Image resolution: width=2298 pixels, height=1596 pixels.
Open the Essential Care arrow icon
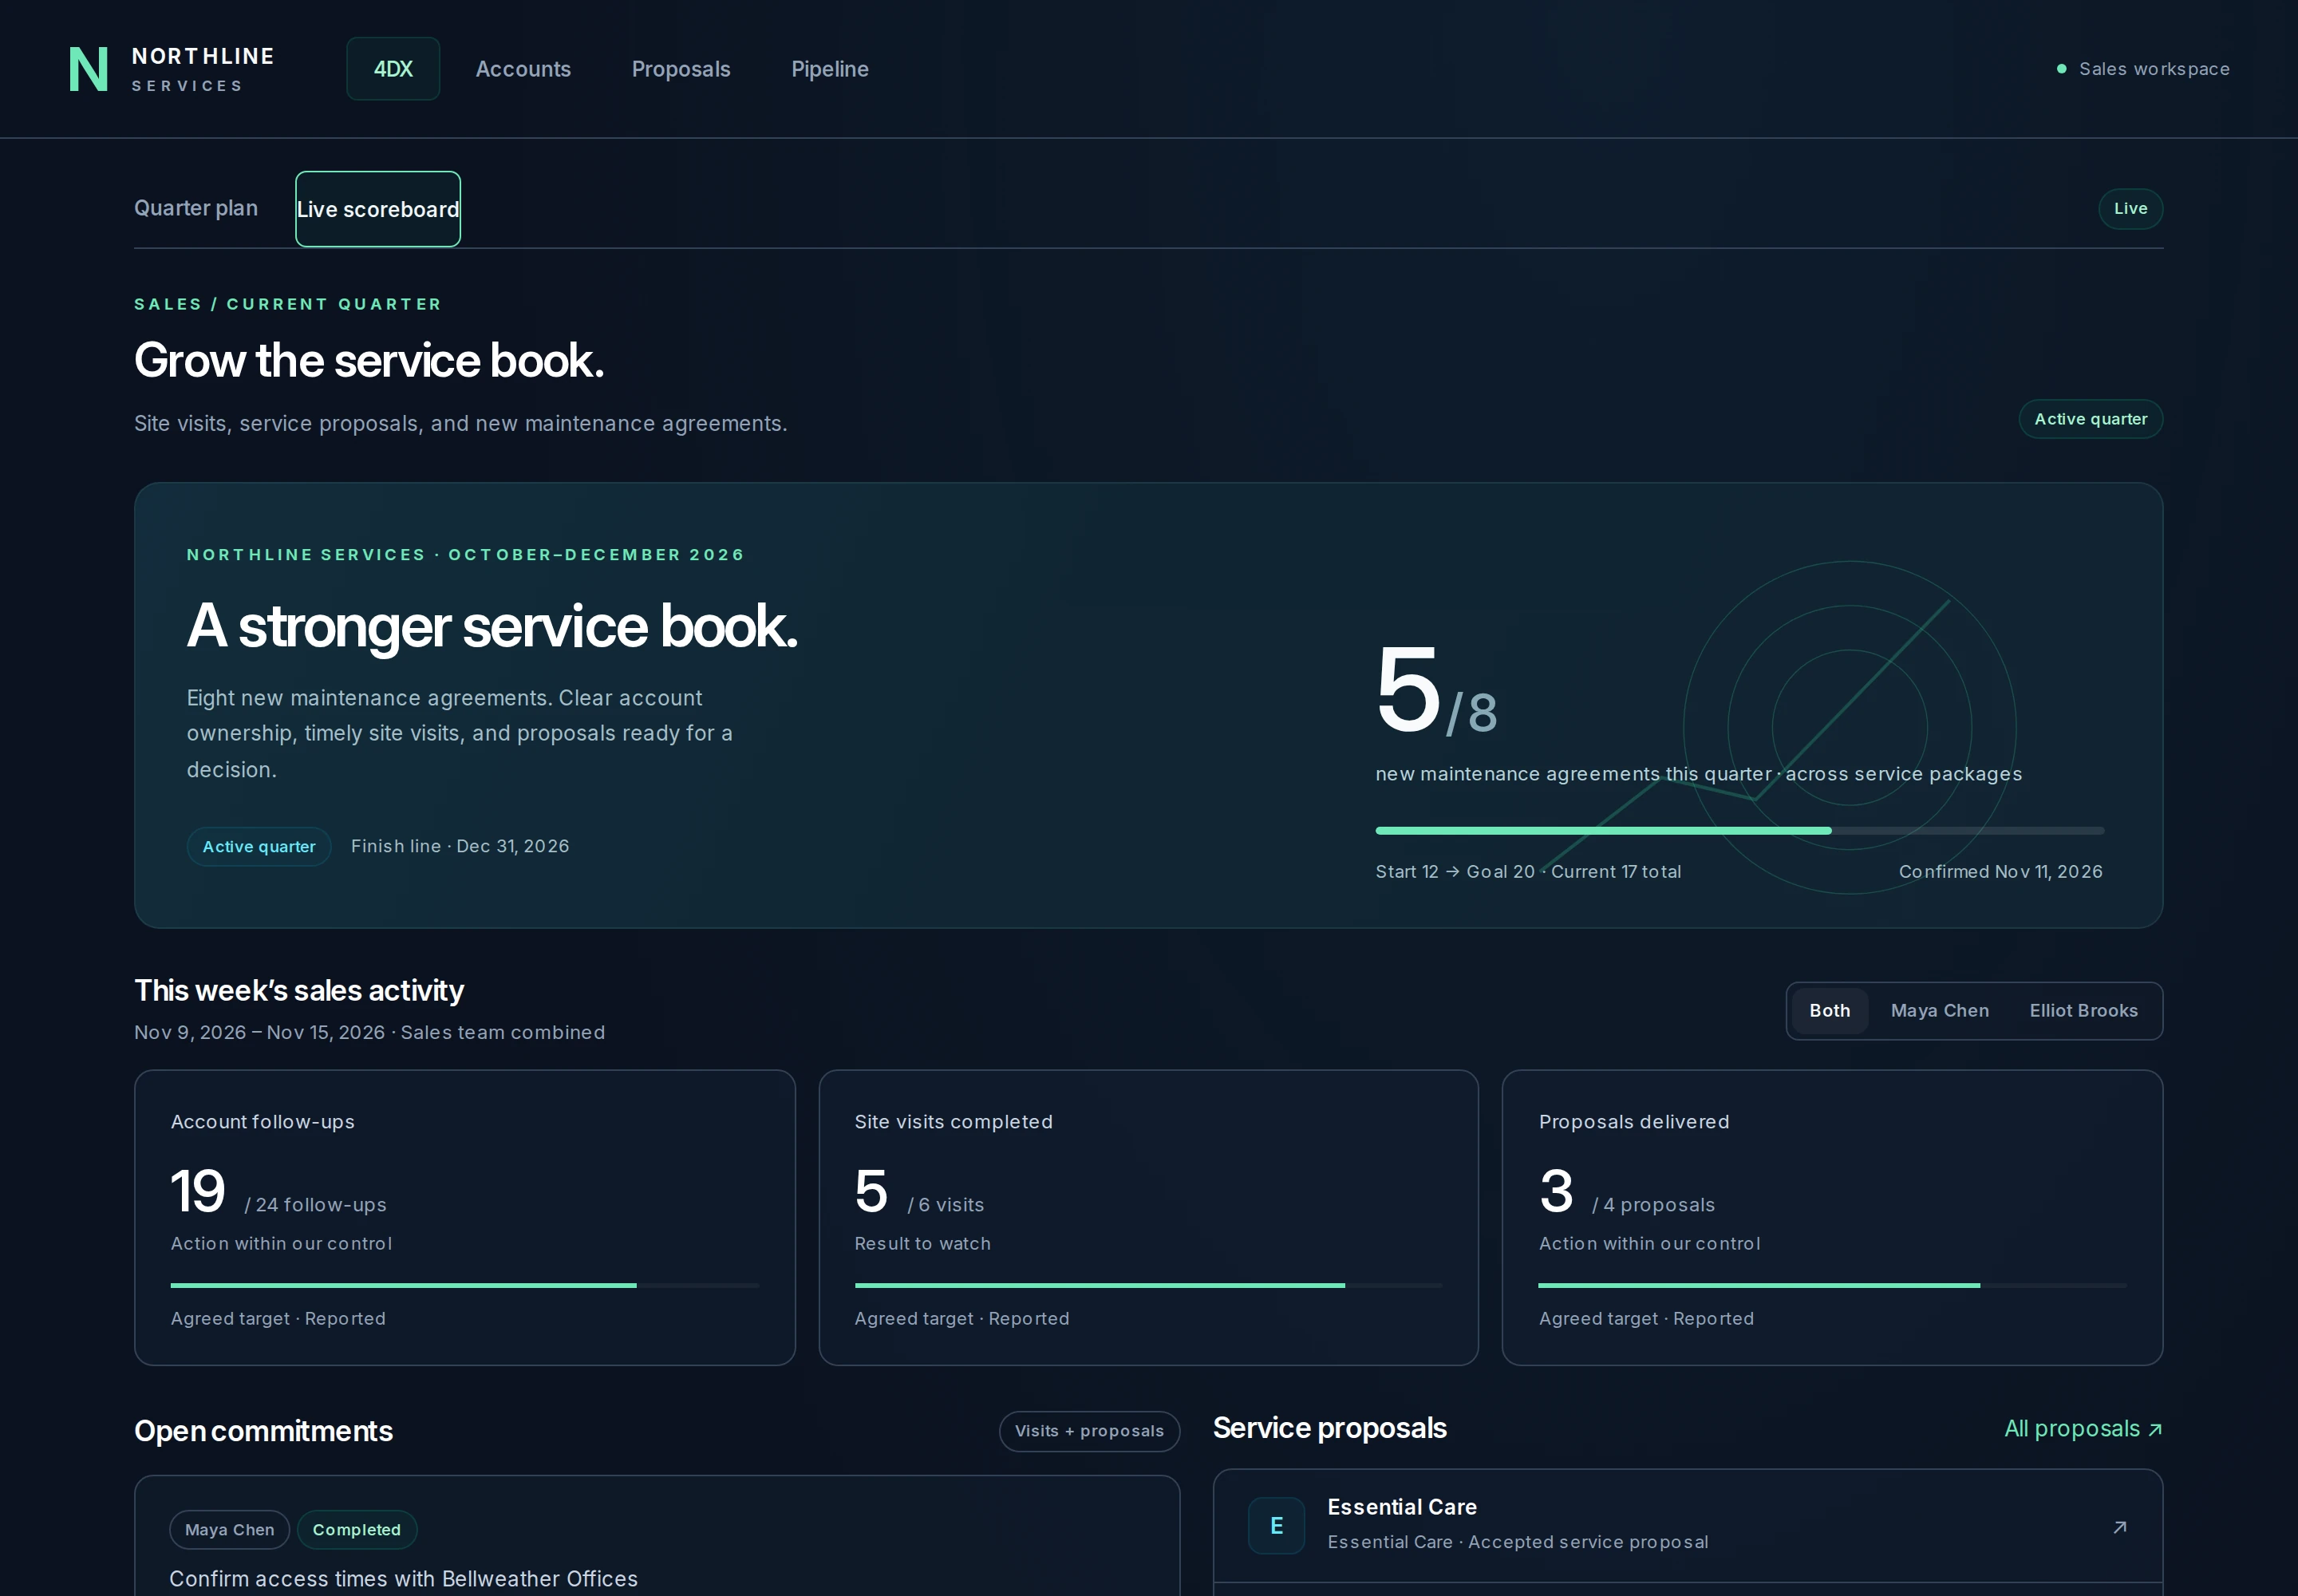(x=2119, y=1527)
